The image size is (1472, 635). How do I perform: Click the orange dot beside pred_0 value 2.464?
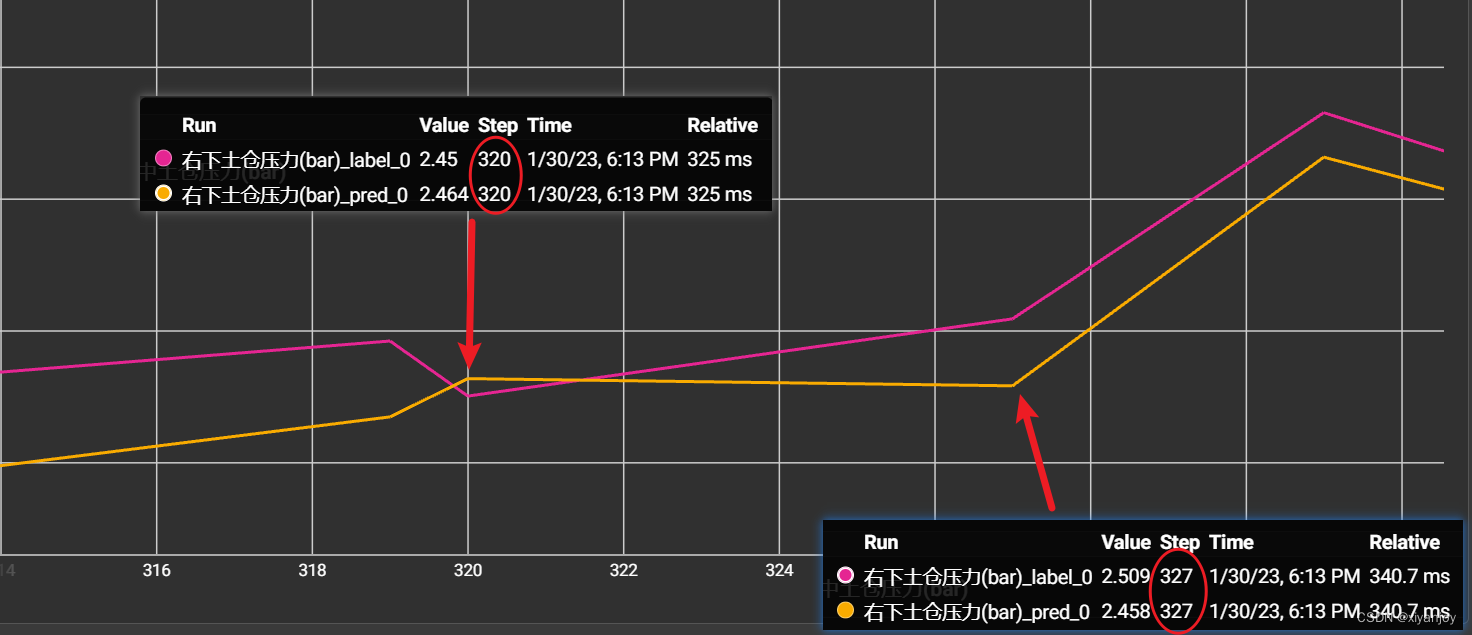click(x=164, y=193)
